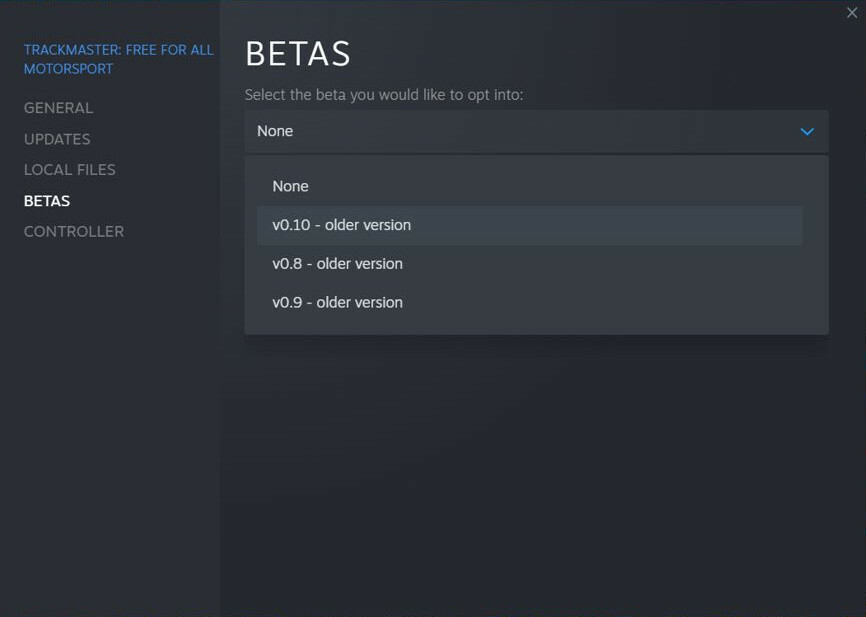Switch to the General tab

[x=58, y=108]
